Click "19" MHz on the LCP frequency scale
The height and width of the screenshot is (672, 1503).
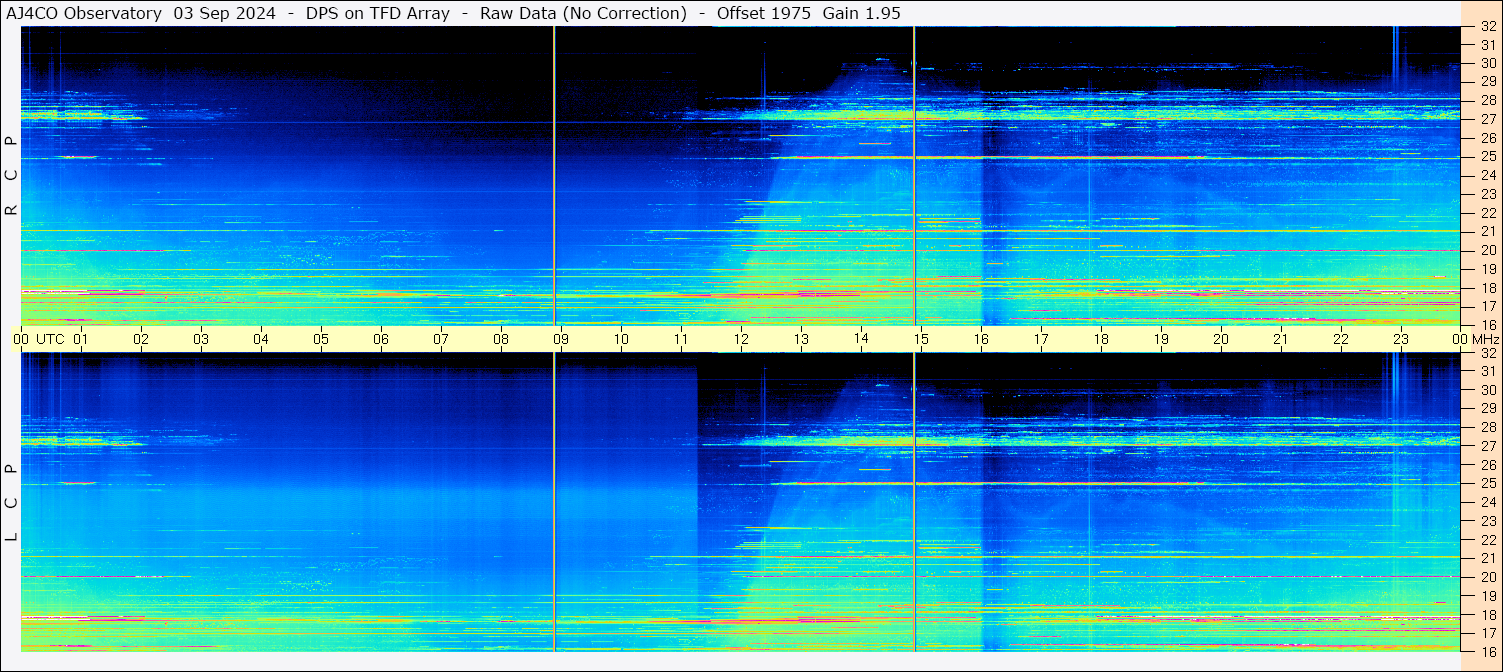(1488, 596)
